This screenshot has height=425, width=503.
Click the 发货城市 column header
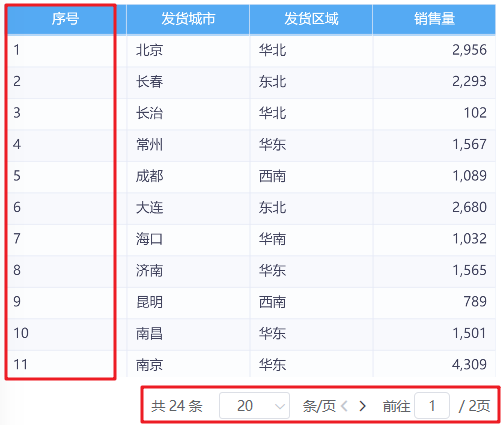click(188, 19)
